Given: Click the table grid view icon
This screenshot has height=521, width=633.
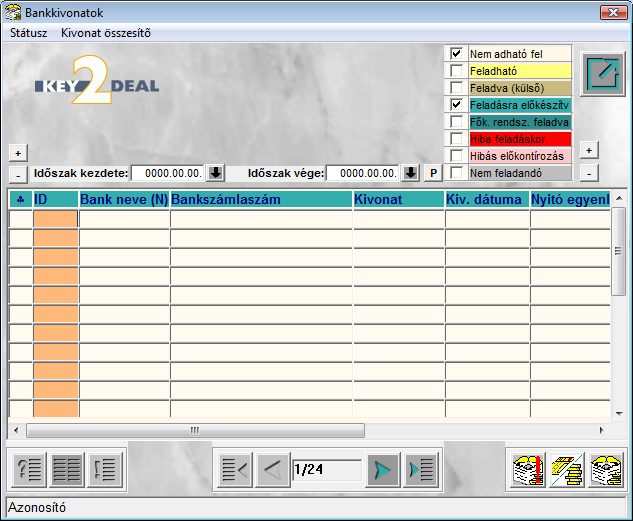Looking at the screenshot, I should (x=67, y=469).
